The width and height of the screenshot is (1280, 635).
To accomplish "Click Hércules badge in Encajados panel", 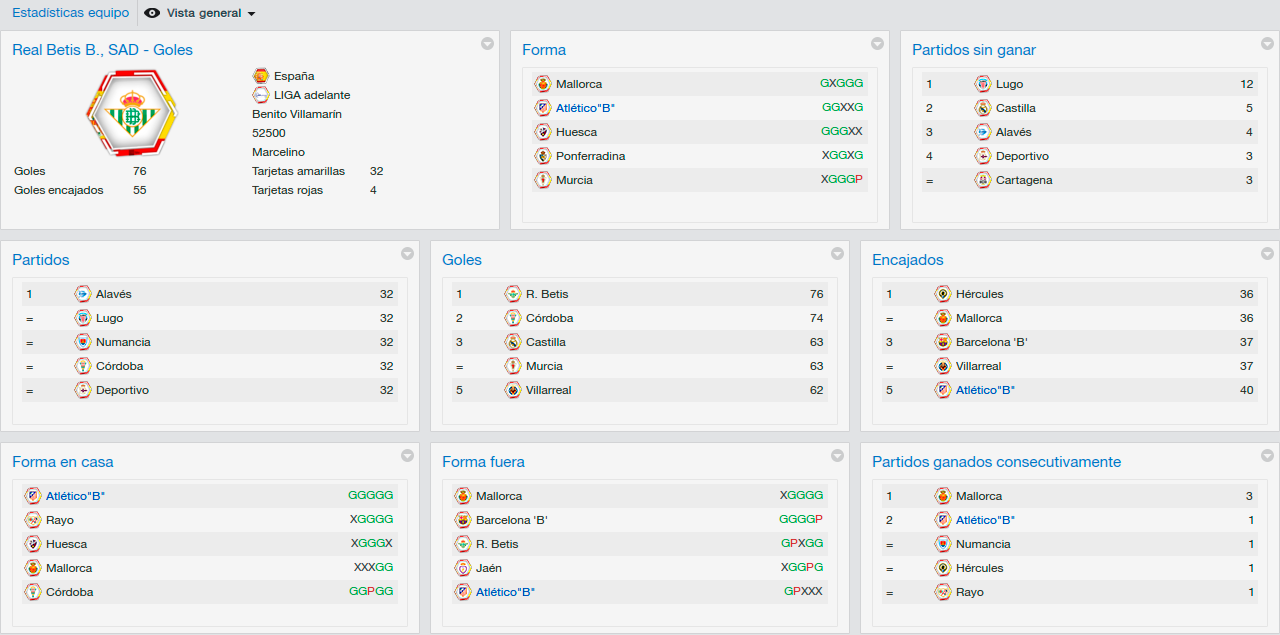I will pyautogui.click(x=943, y=294).
